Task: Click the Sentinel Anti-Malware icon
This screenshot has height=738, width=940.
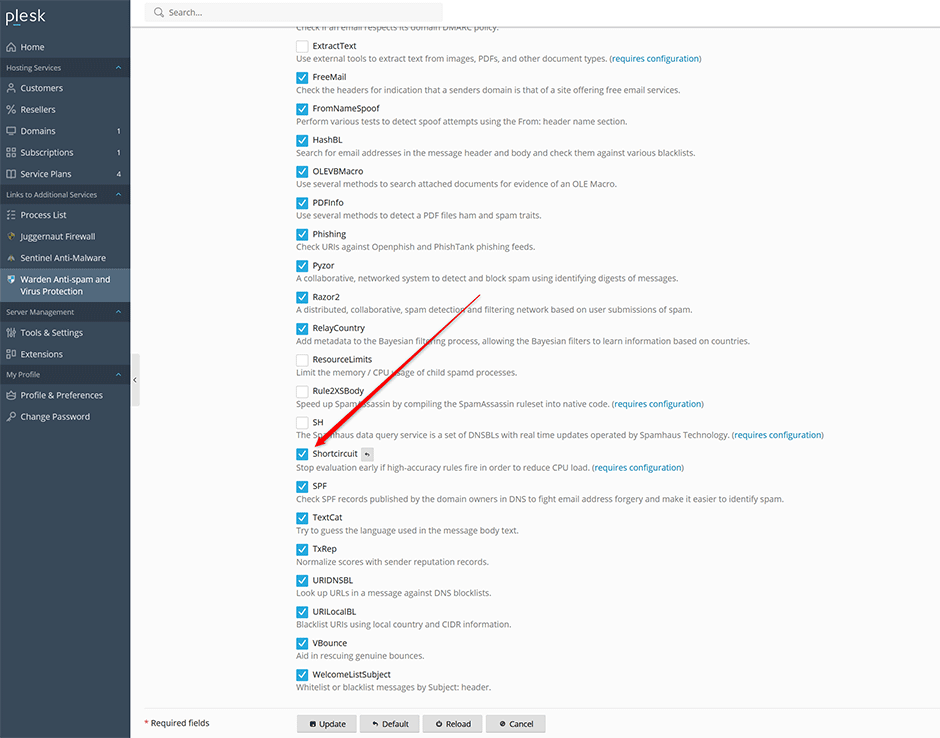Action: coord(11,258)
